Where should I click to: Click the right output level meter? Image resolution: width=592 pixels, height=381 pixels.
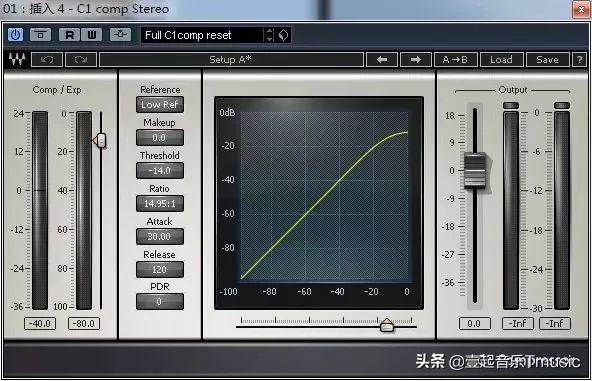(x=562, y=210)
